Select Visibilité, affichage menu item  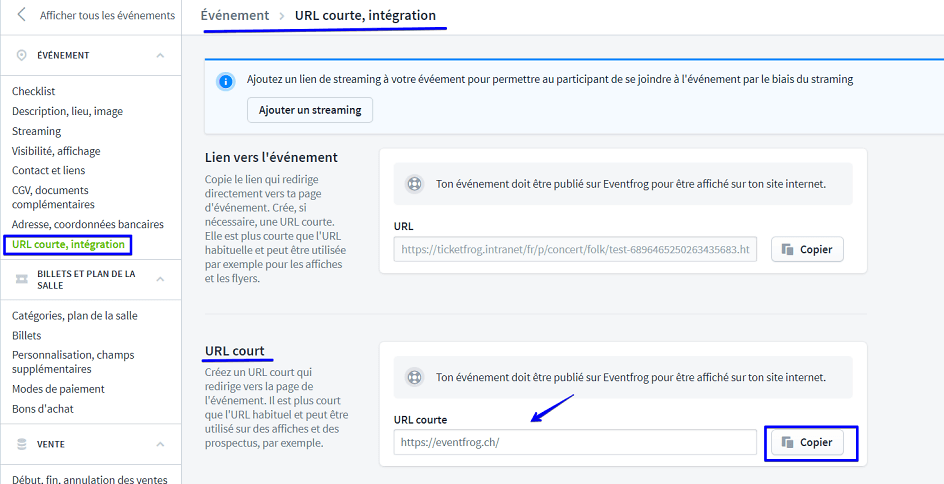pyautogui.click(x=56, y=151)
